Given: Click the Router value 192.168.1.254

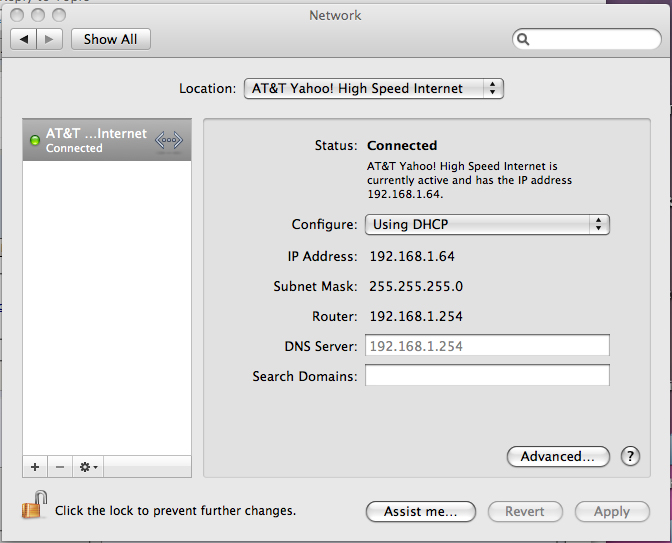Looking at the screenshot, I should pyautogui.click(x=416, y=316).
